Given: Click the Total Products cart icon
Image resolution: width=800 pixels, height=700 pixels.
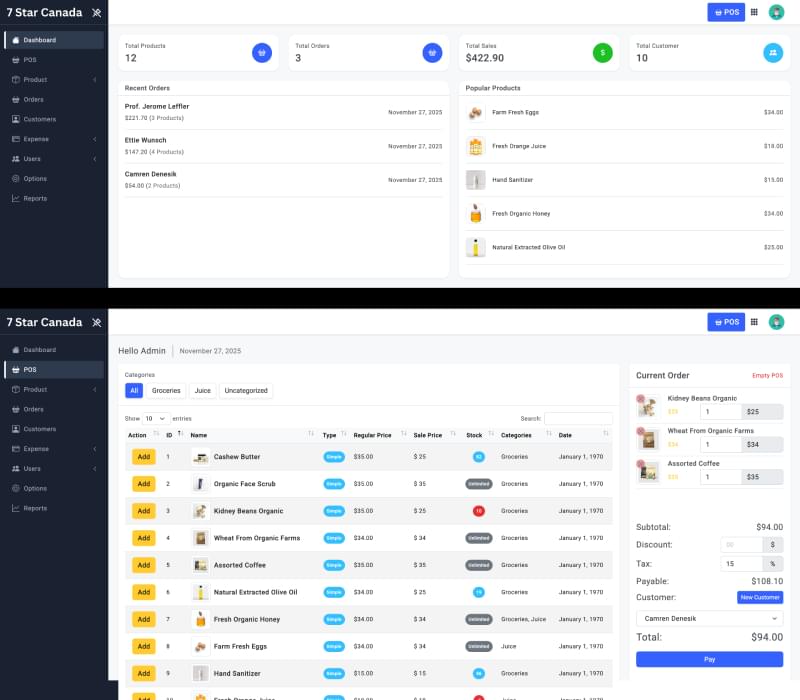Looking at the screenshot, I should [262, 52].
